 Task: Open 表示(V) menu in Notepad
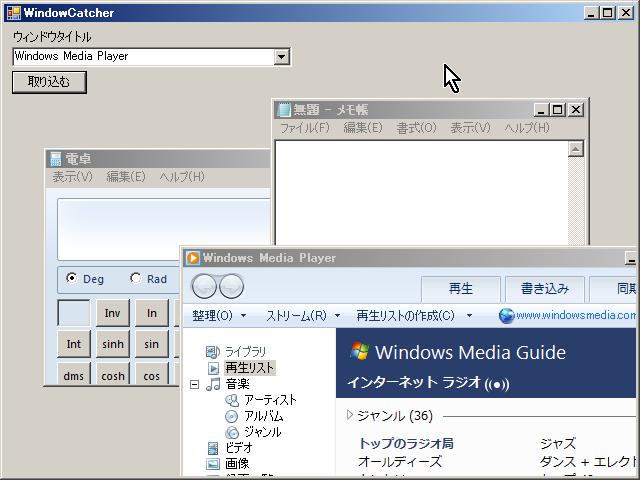(470, 128)
